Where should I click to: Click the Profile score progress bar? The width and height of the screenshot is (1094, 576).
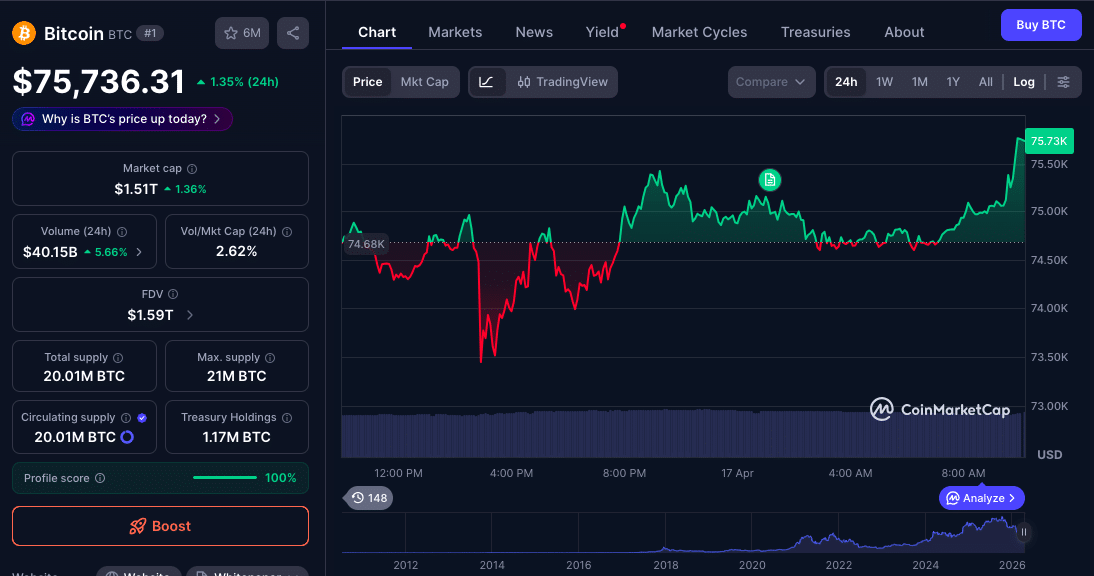coord(225,478)
